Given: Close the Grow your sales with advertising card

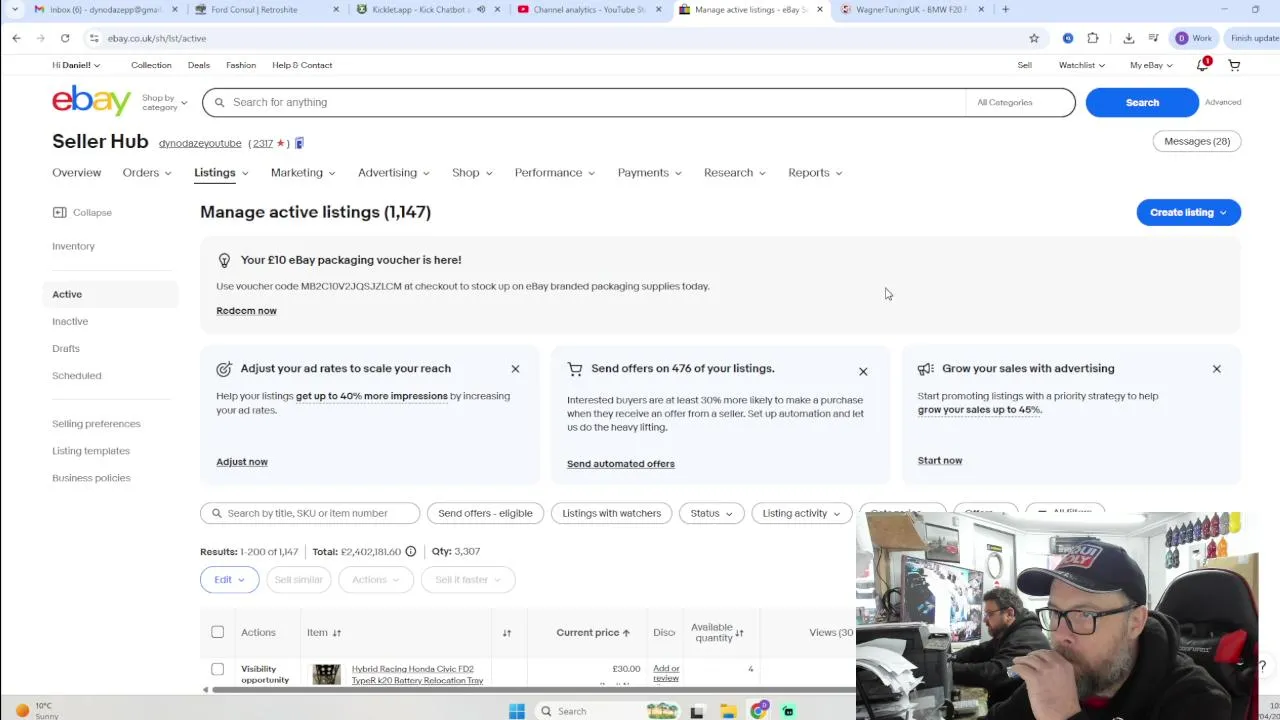Looking at the screenshot, I should click(x=1217, y=369).
